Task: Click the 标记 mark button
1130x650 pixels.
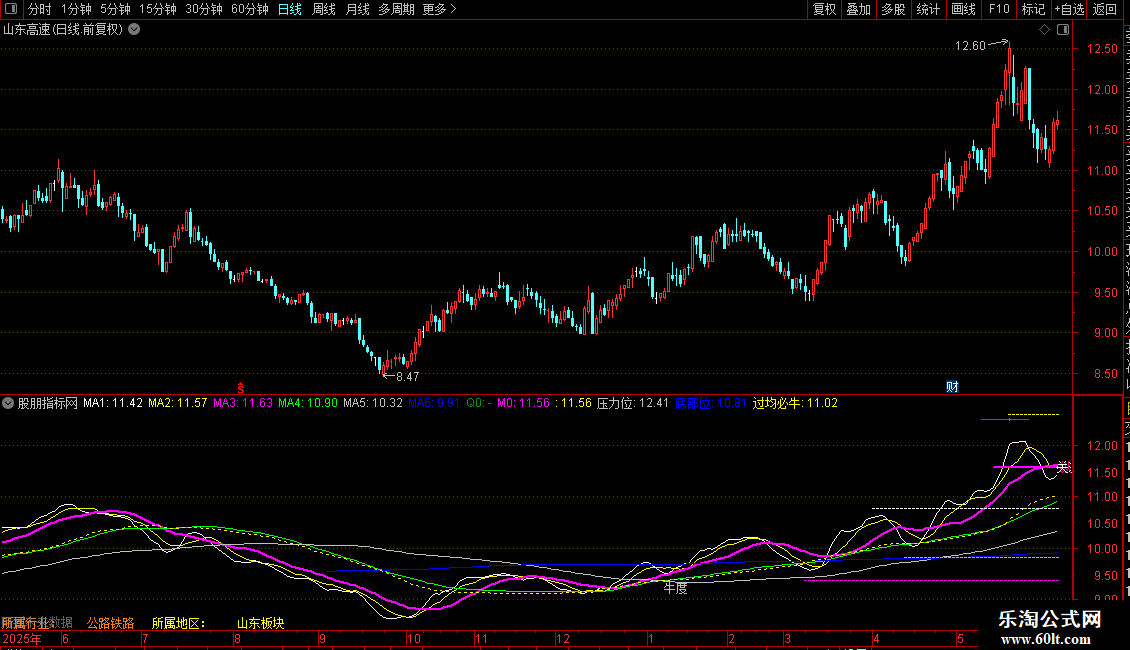Action: (x=1033, y=9)
